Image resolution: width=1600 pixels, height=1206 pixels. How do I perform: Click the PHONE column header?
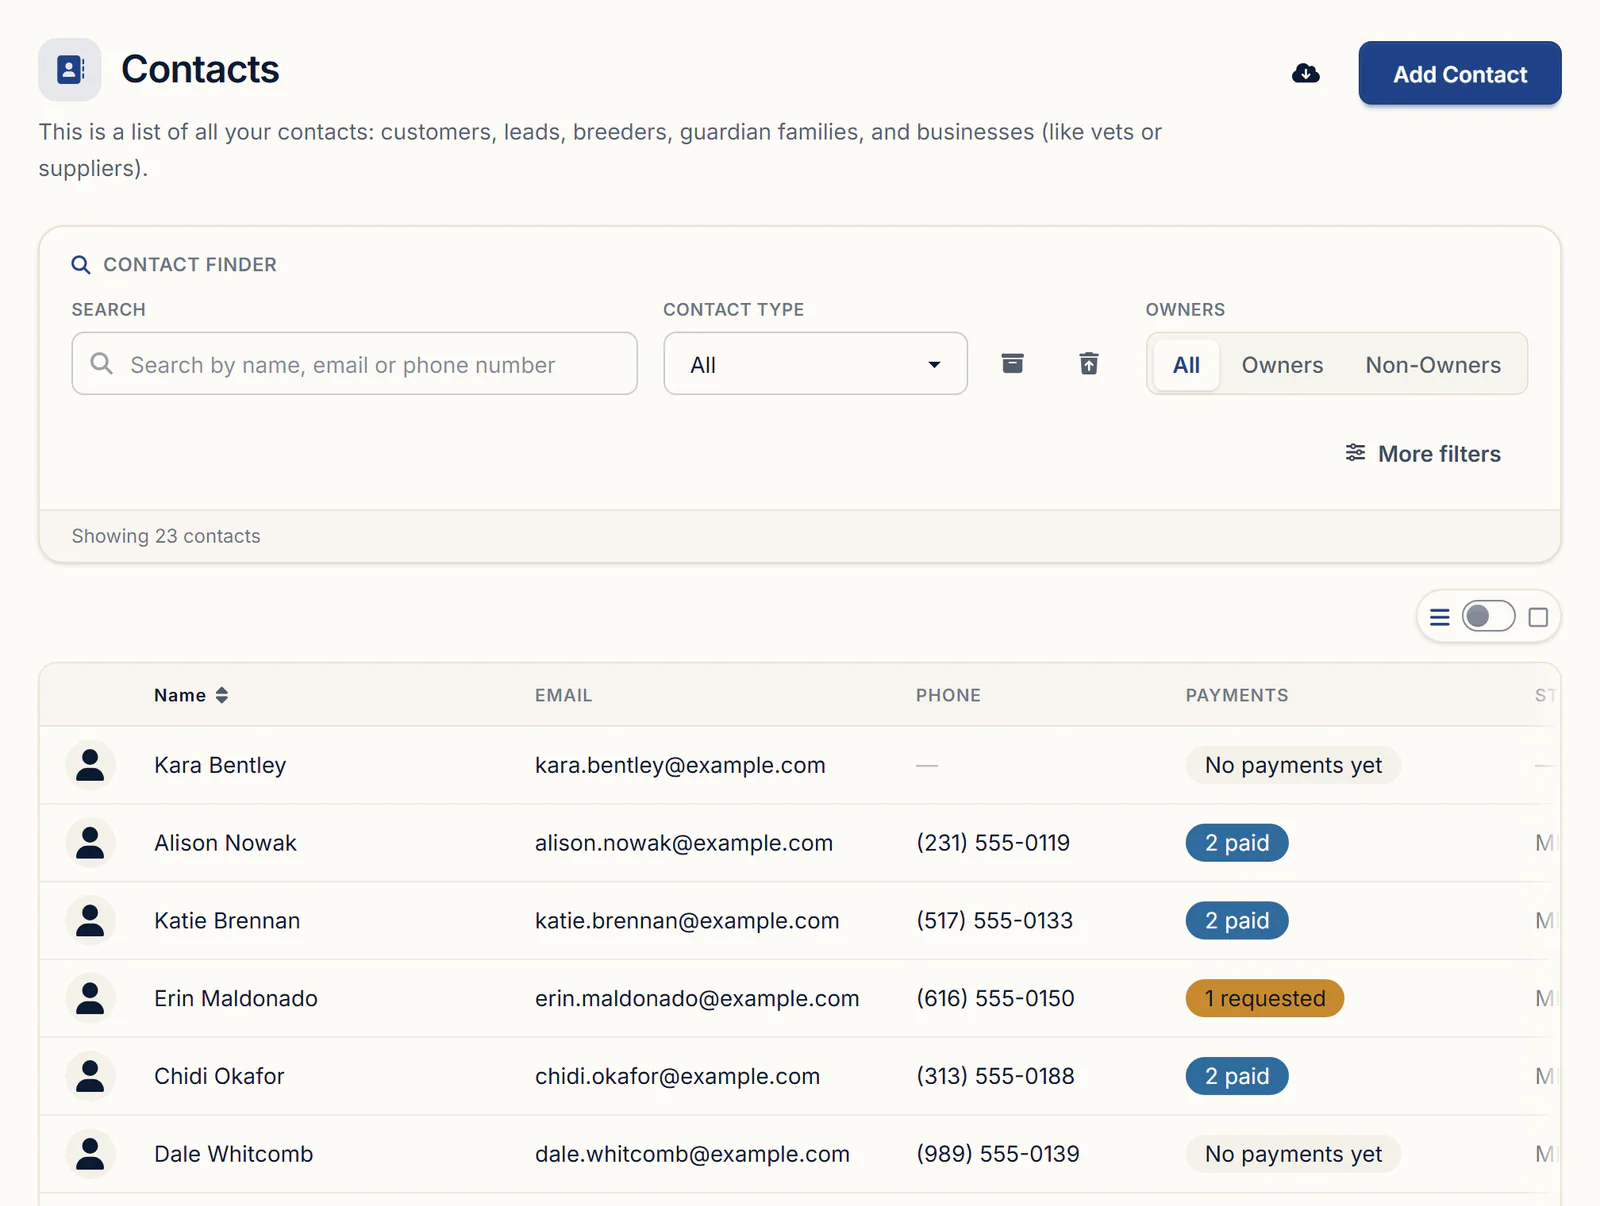948,695
